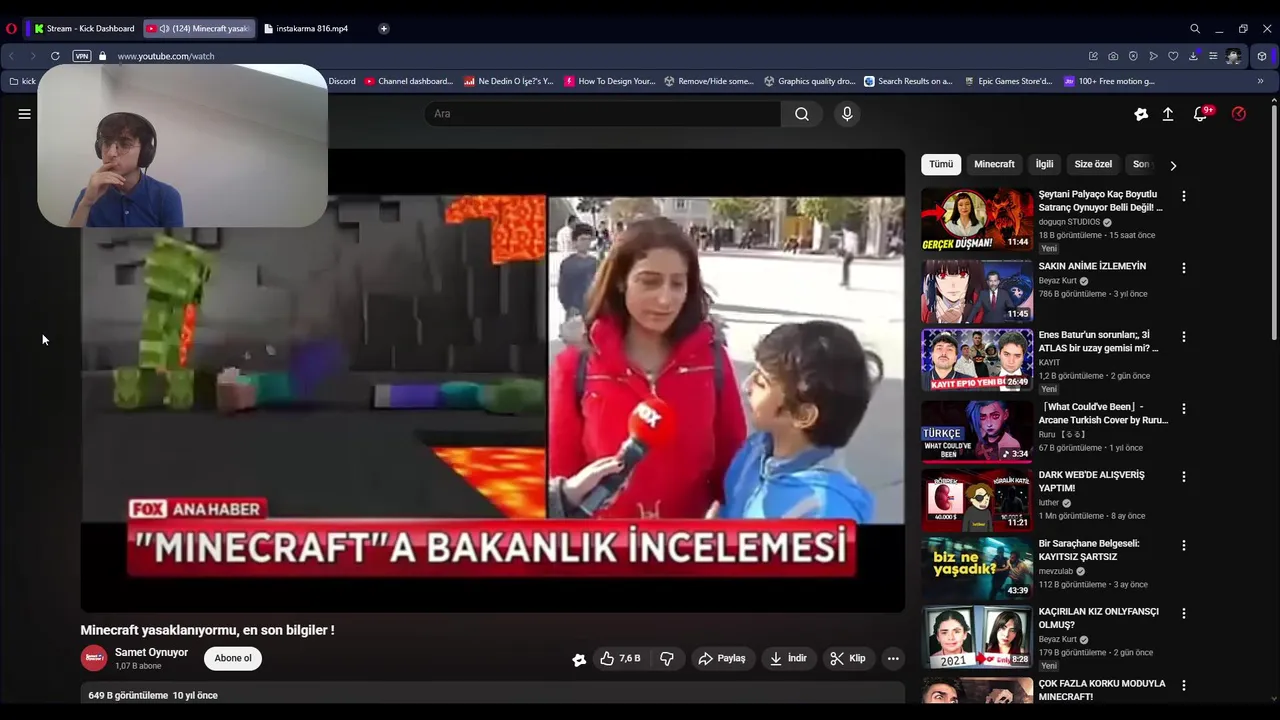Click the YouTube Ara search field
This screenshot has height=720, width=1280.
tap(603, 114)
